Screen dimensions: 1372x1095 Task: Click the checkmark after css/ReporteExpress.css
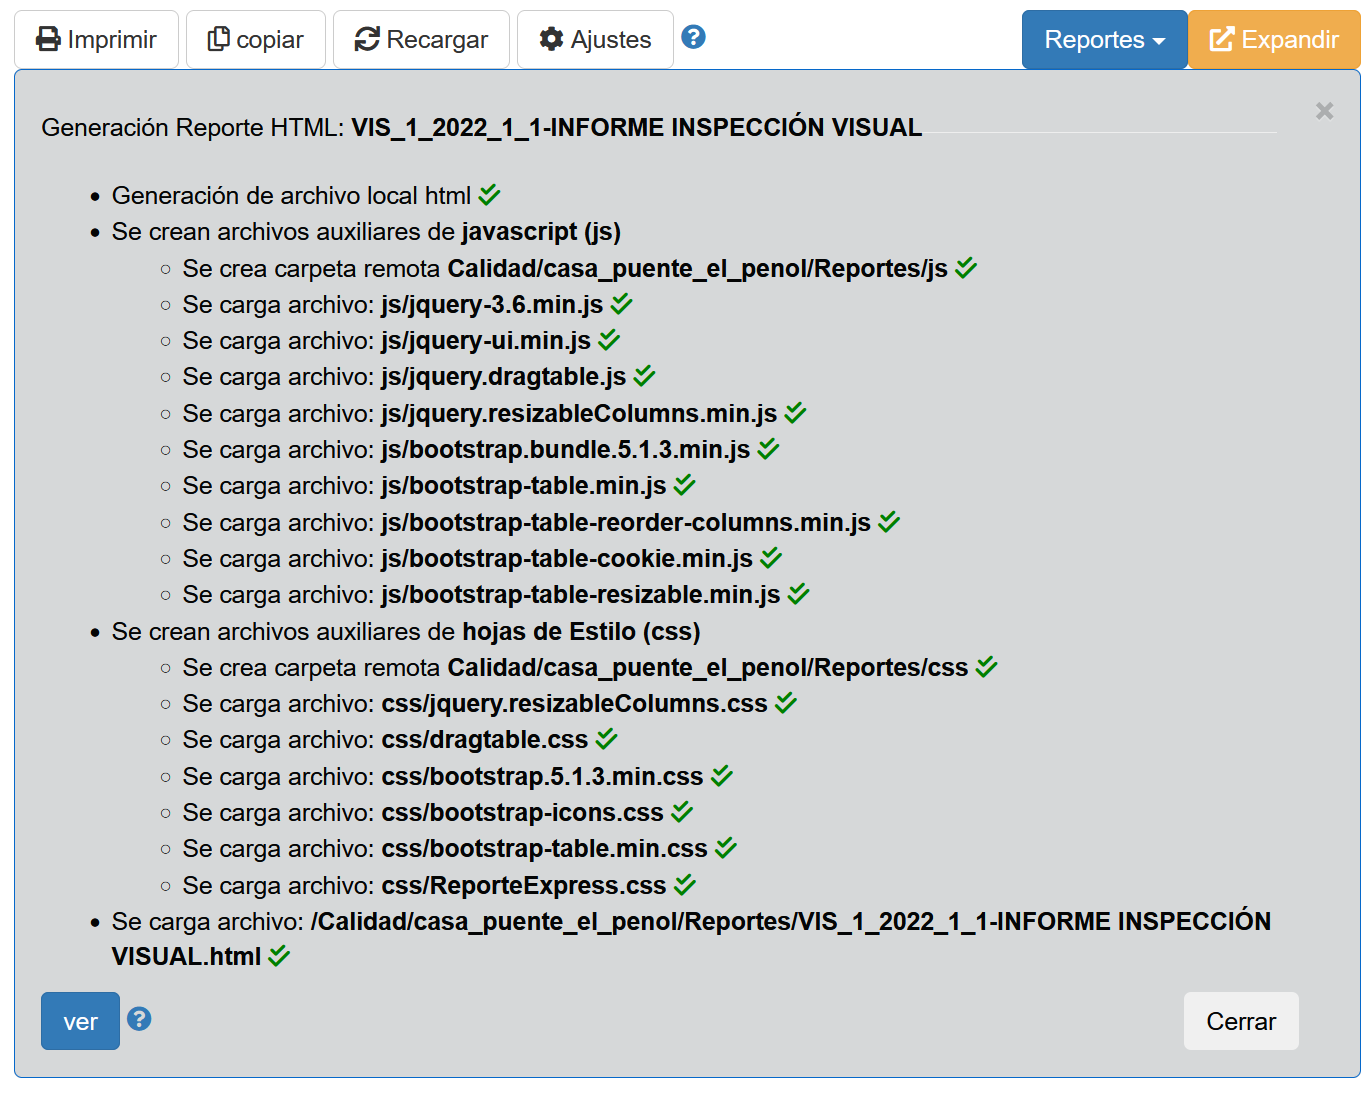pos(685,885)
